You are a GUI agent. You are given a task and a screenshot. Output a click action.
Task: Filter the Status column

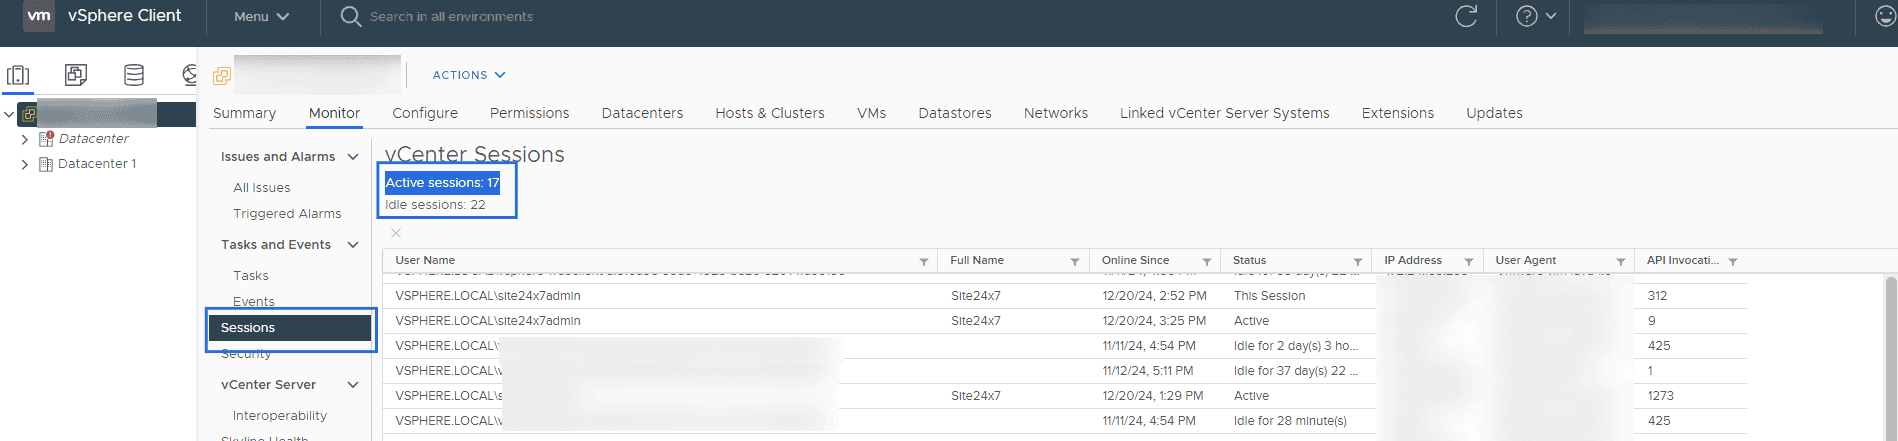(x=1357, y=261)
